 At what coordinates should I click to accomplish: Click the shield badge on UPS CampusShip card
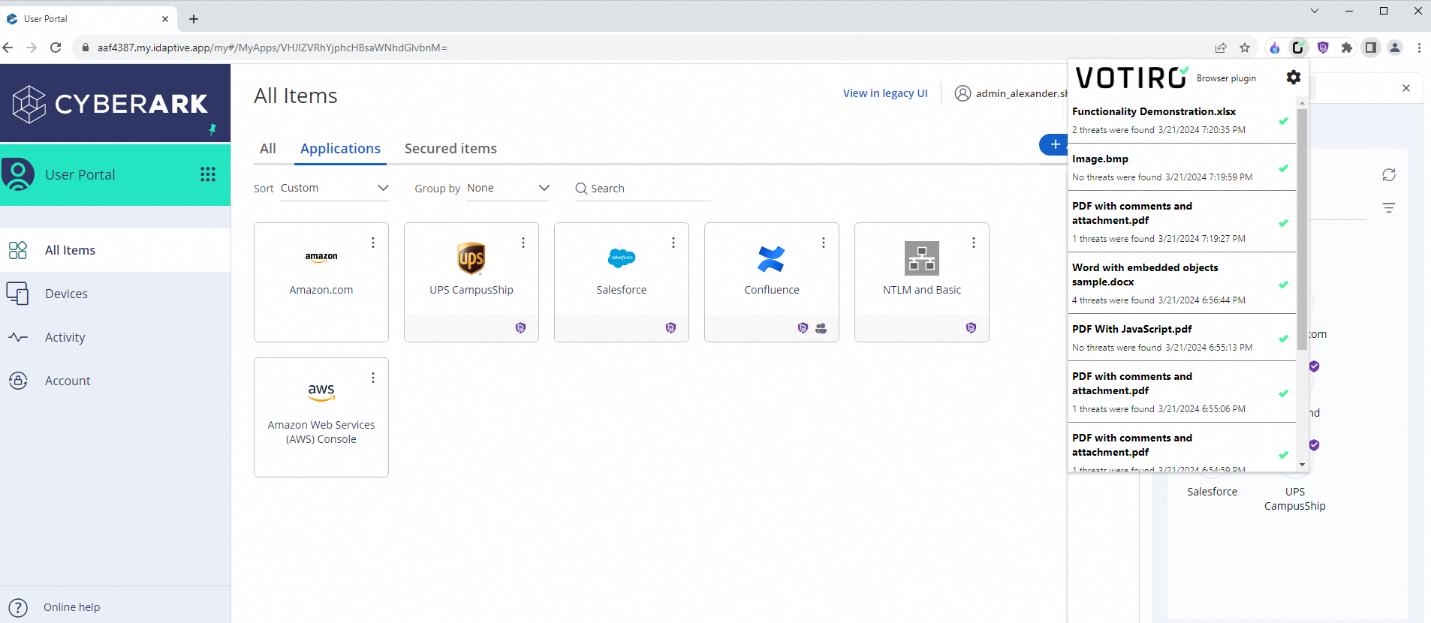pyautogui.click(x=520, y=328)
